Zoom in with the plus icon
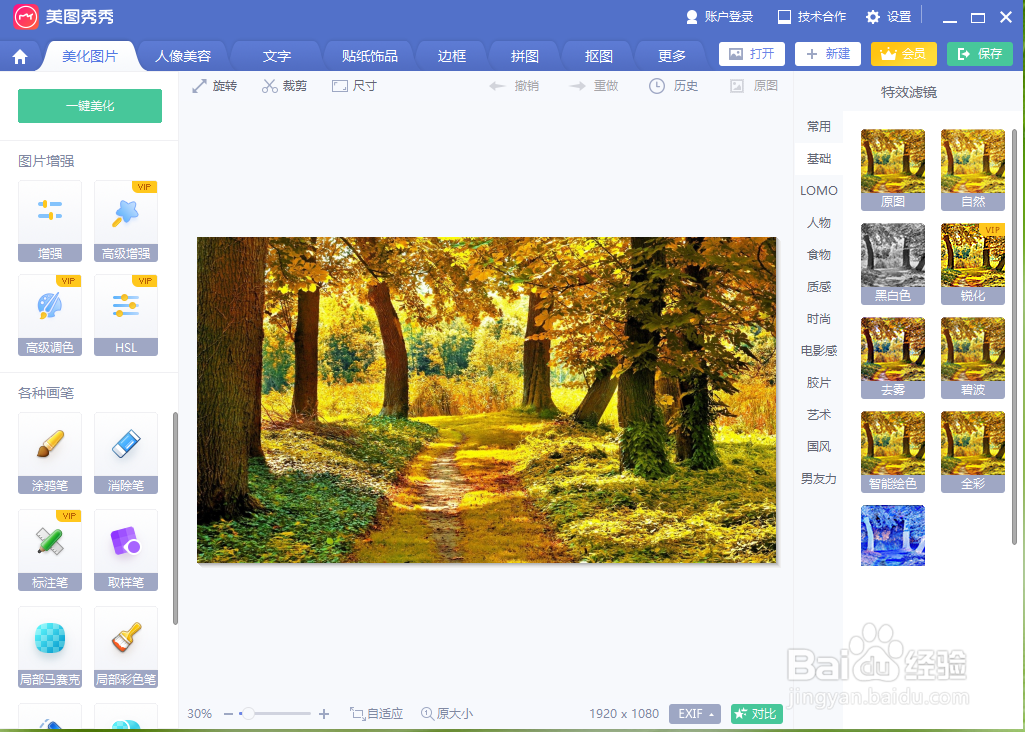The width and height of the screenshot is (1025, 732). (x=324, y=714)
